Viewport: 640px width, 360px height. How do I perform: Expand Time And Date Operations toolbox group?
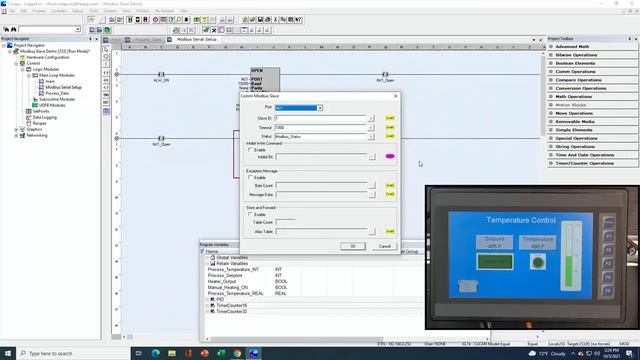pos(551,155)
